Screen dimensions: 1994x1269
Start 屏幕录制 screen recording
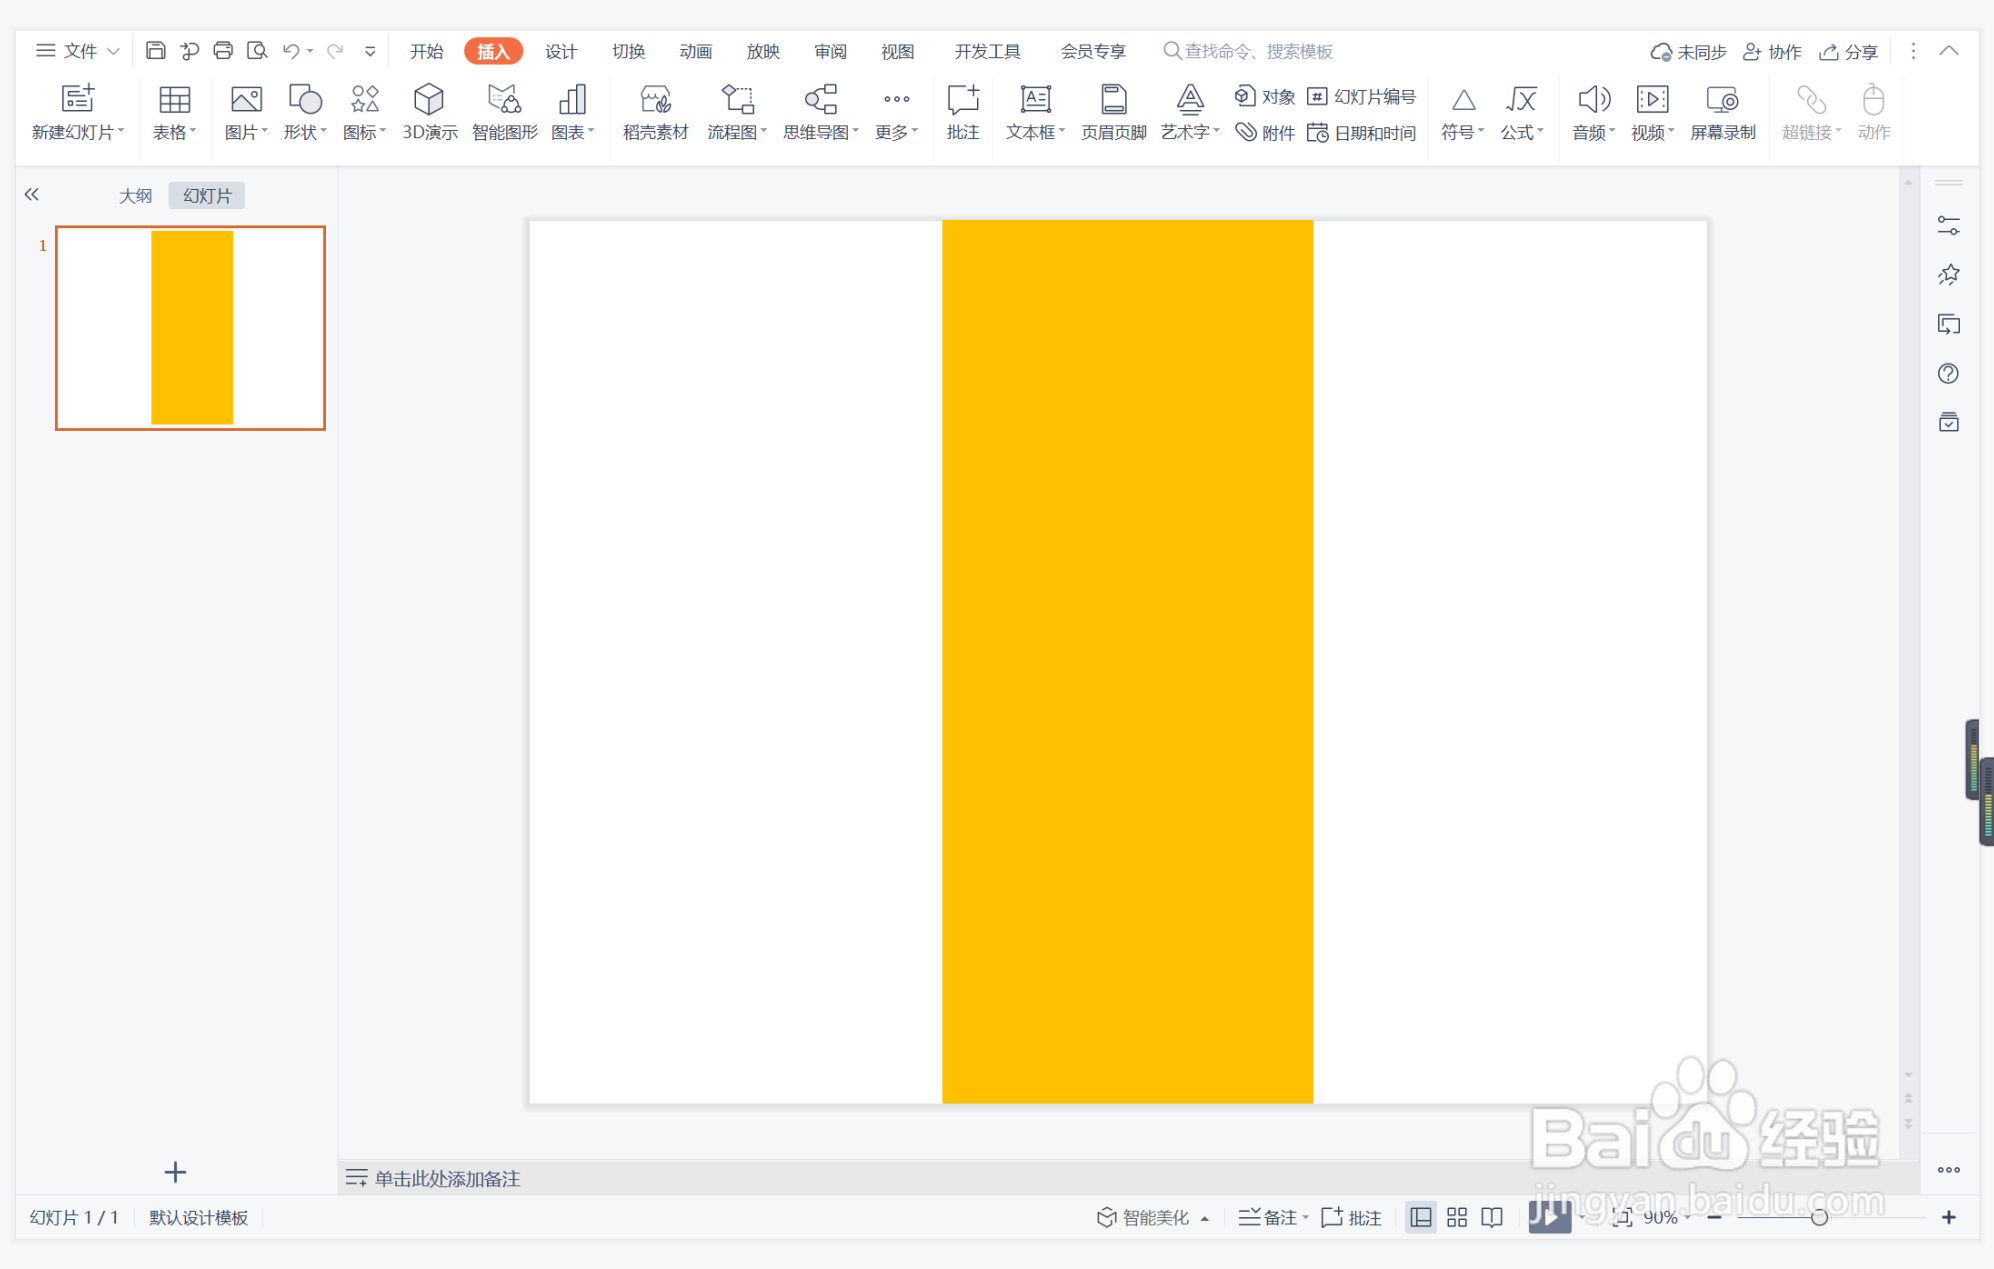[1722, 101]
